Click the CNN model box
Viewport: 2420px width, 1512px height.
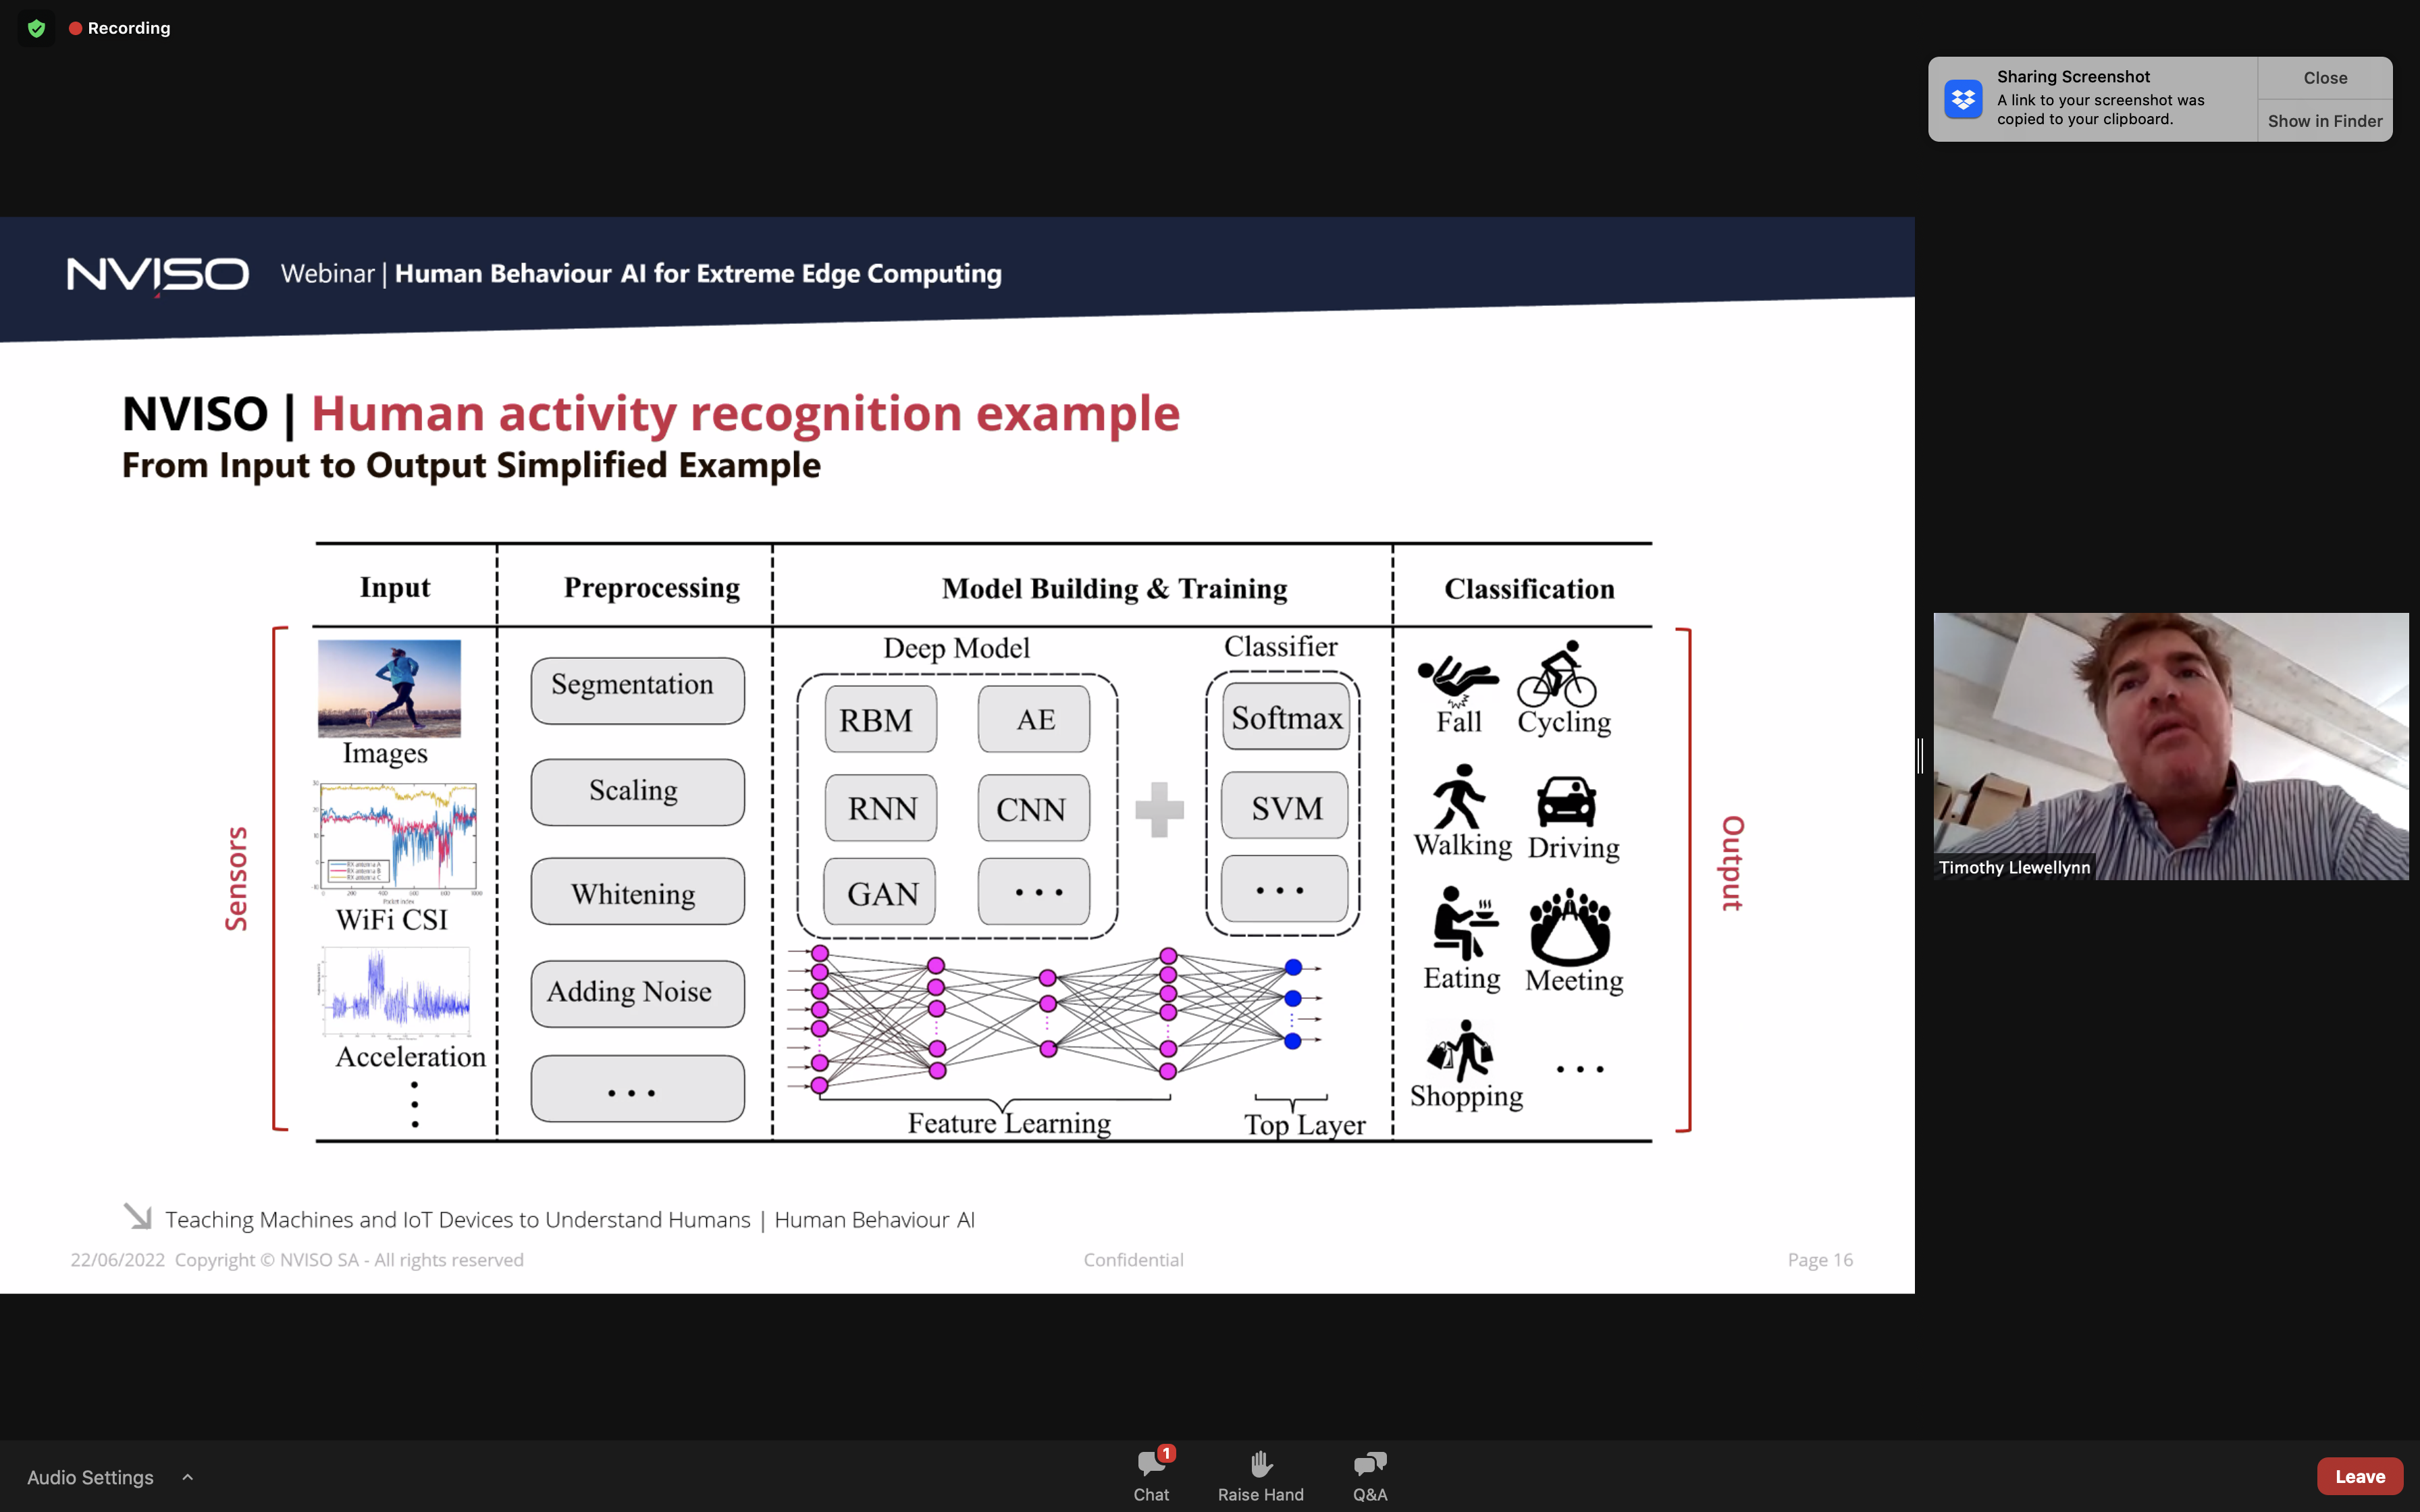click(x=1034, y=808)
